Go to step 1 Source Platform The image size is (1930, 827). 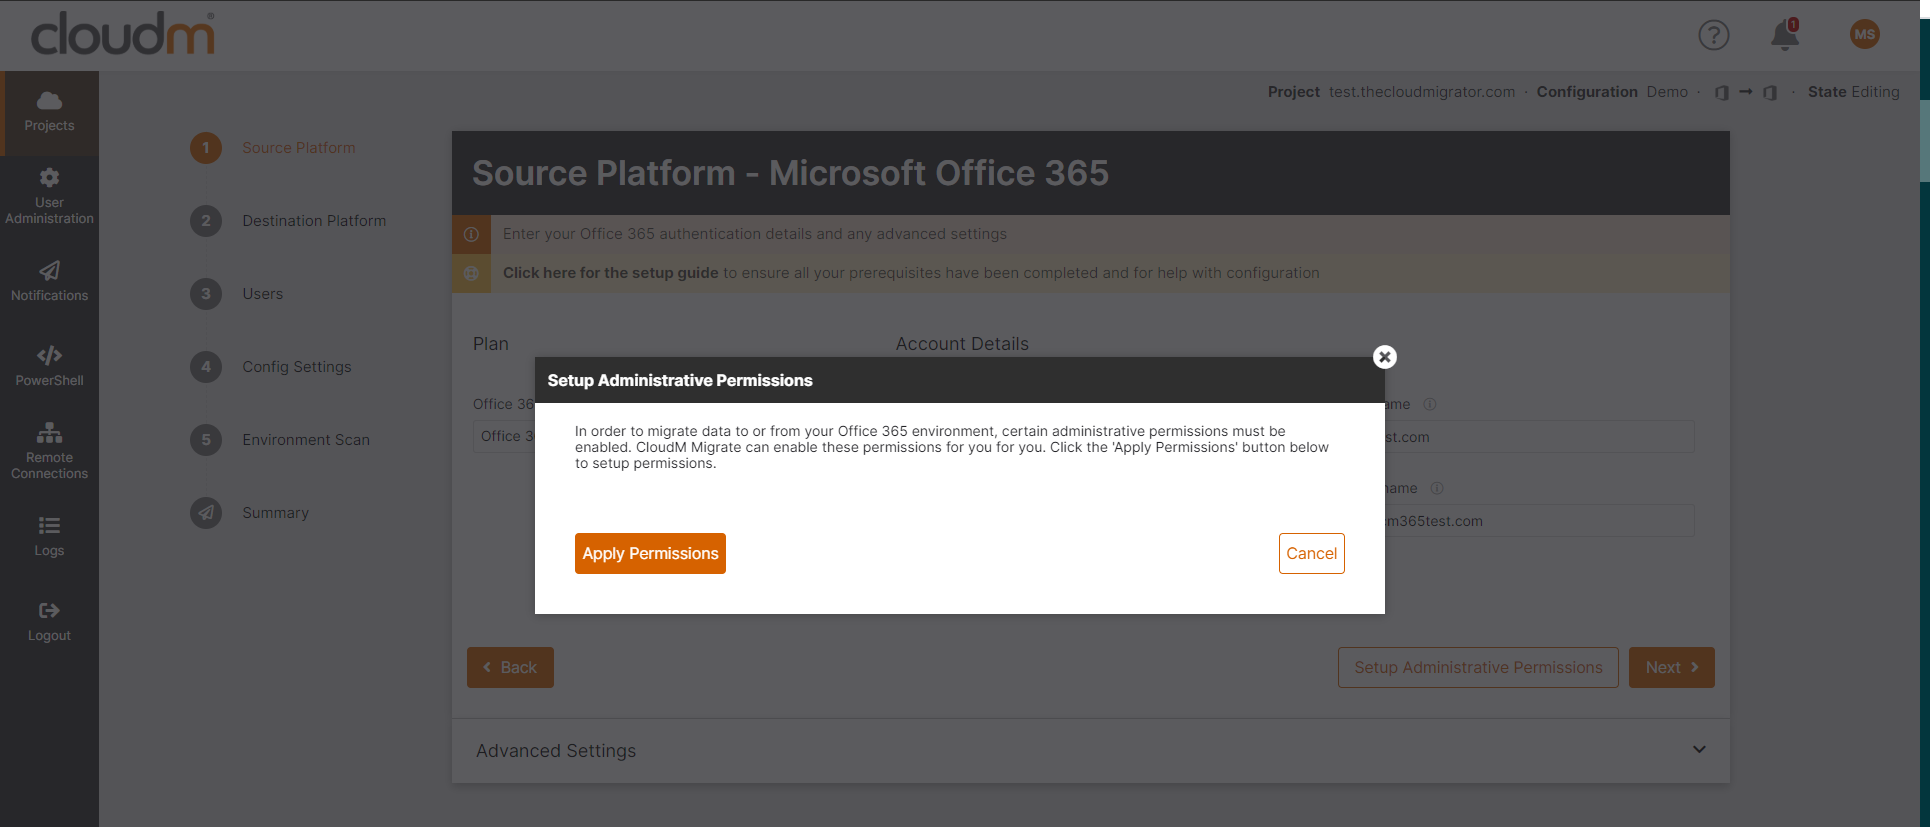[x=273, y=148]
